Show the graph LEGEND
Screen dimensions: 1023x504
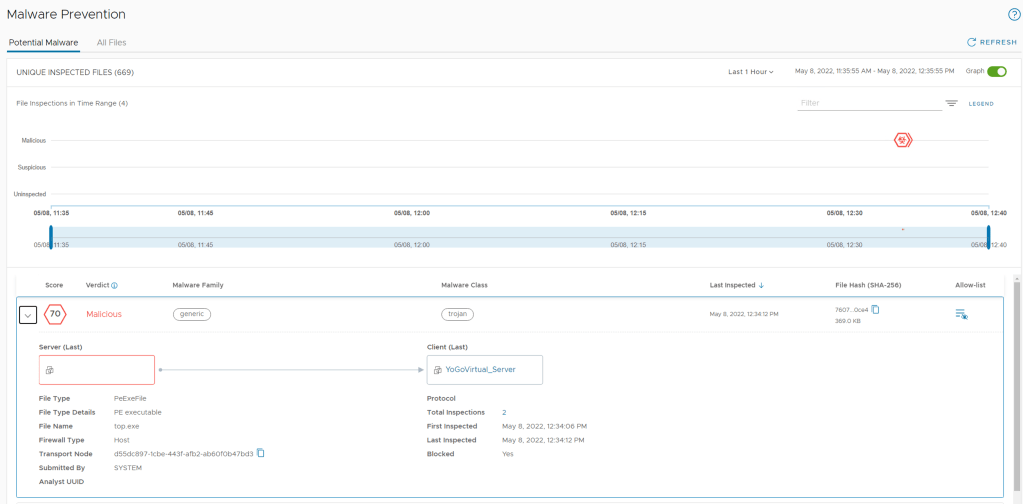pyautogui.click(x=980, y=104)
